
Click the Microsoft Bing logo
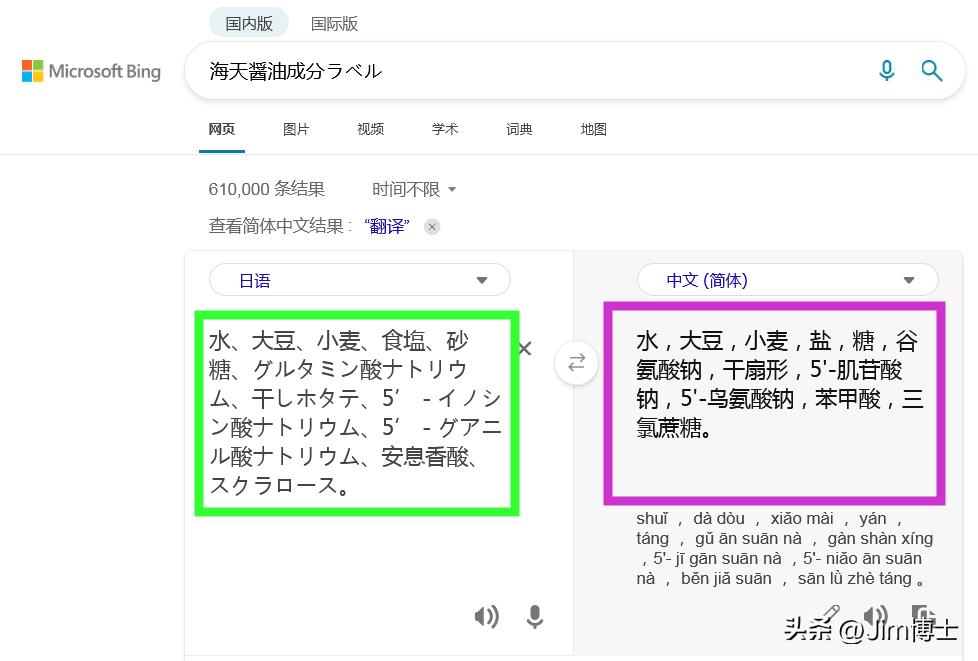click(91, 71)
